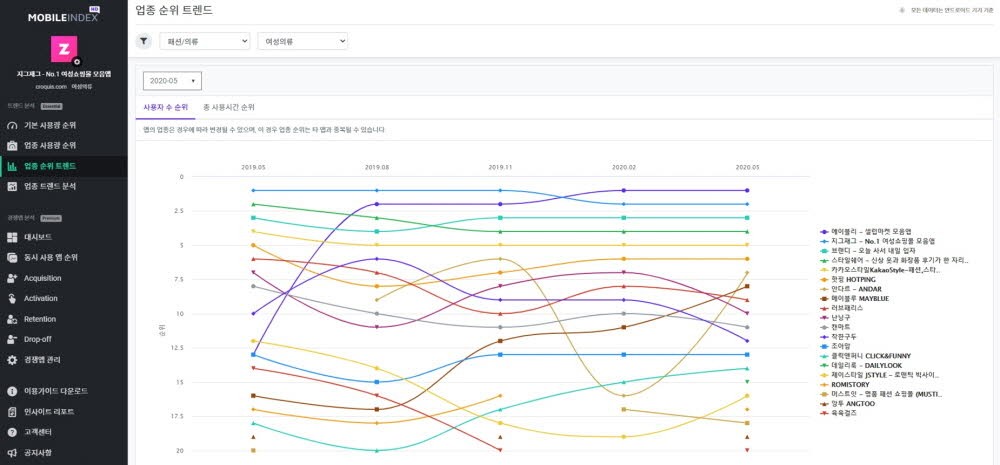This screenshot has width=1000, height=465.
Task: Click the Drop-off sidebar icon
Action: click(x=11, y=339)
